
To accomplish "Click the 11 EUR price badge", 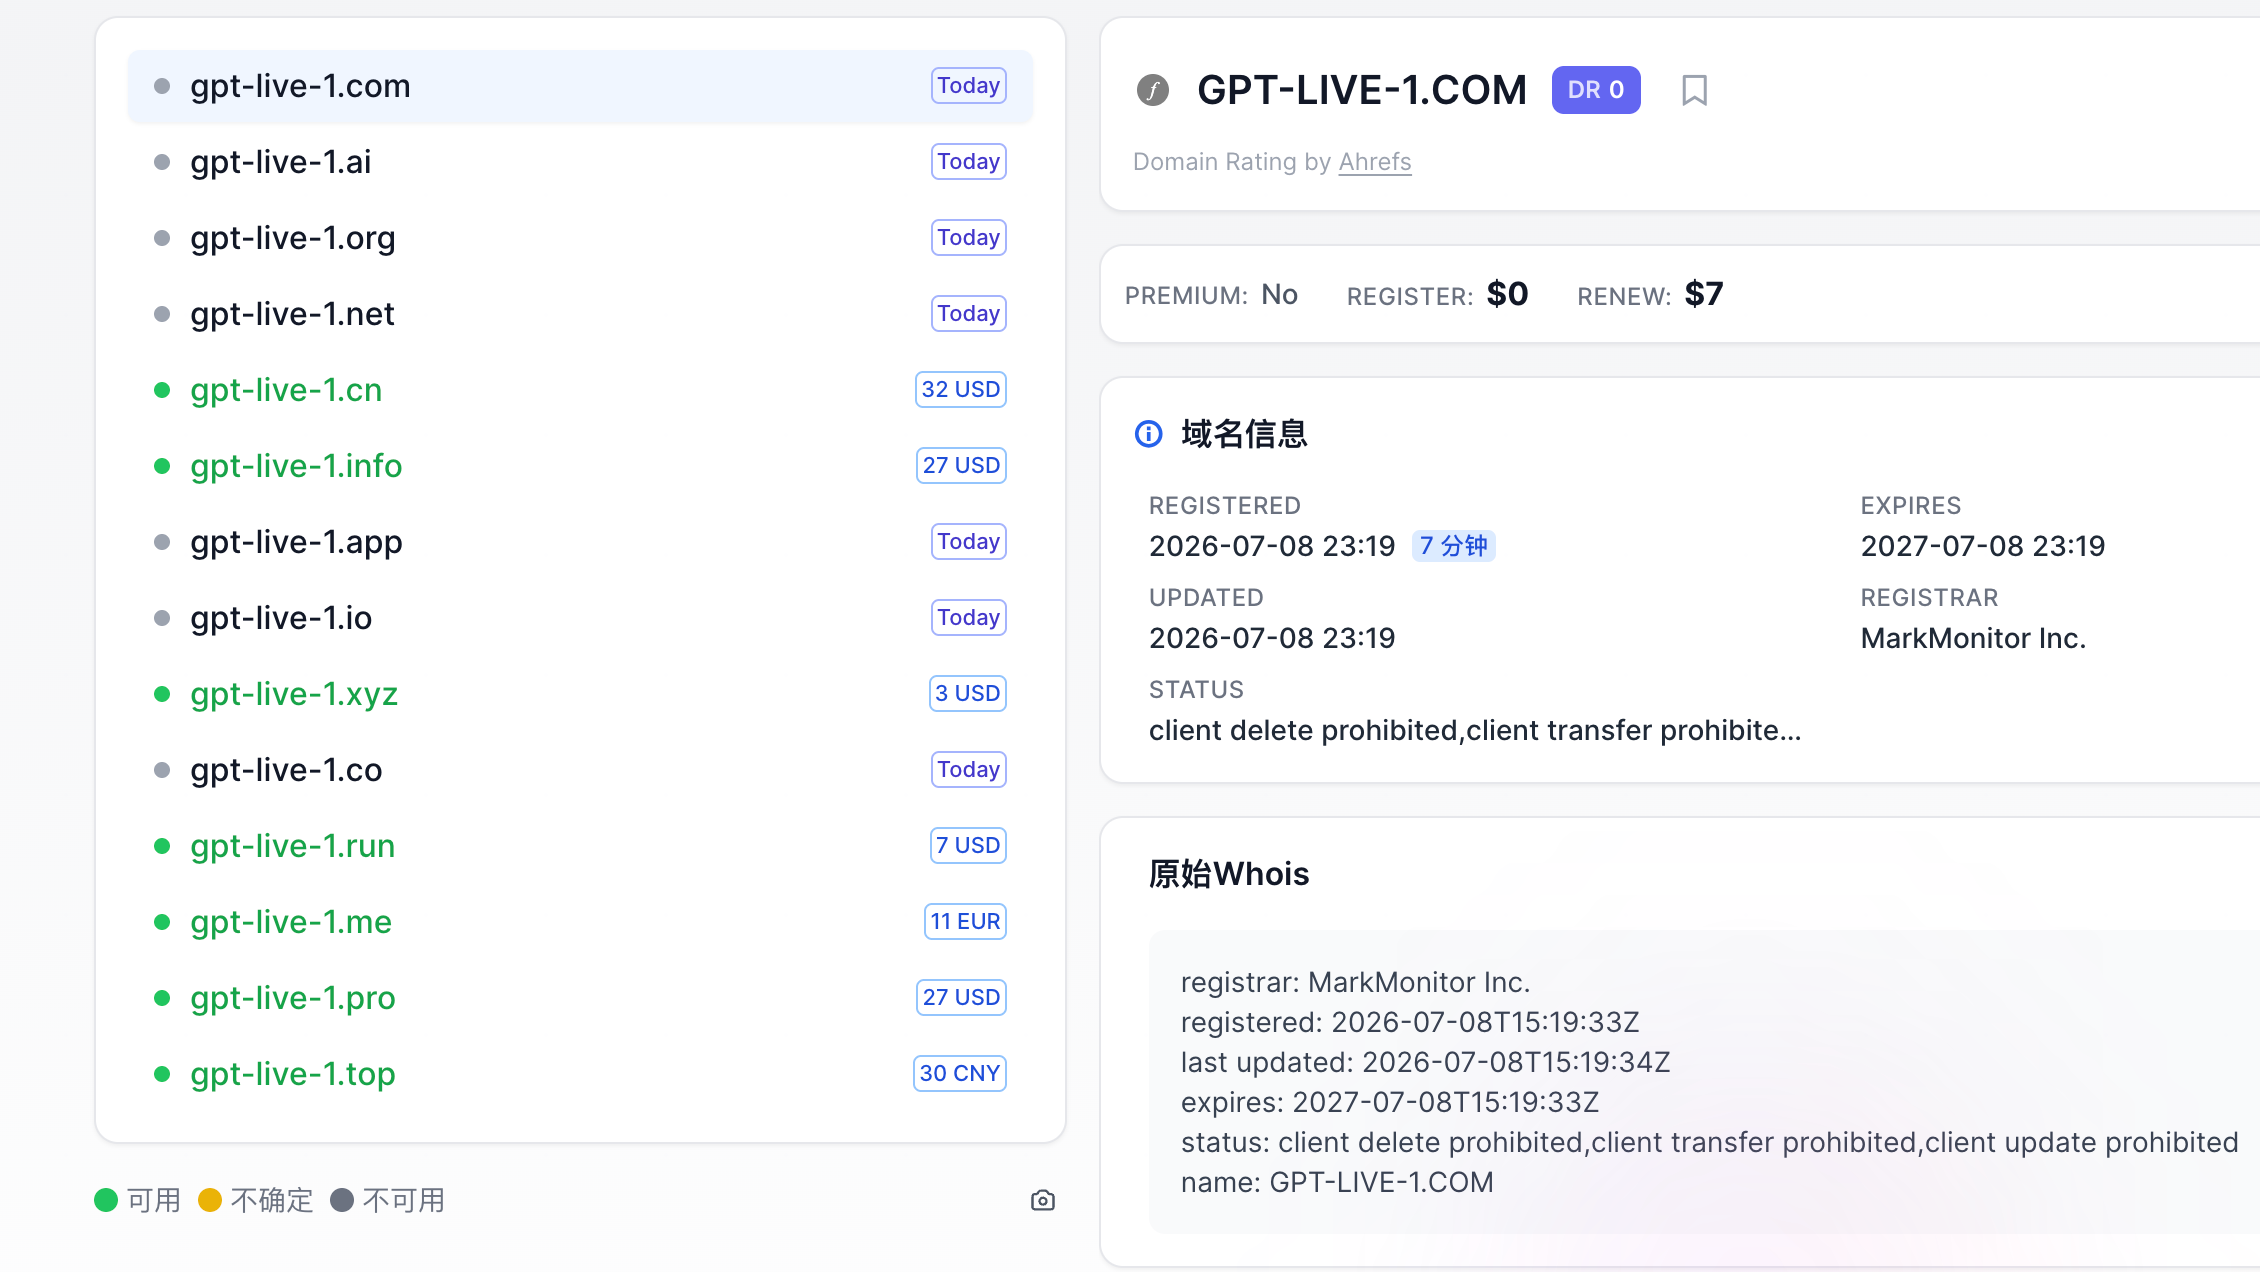I will click(x=965, y=922).
